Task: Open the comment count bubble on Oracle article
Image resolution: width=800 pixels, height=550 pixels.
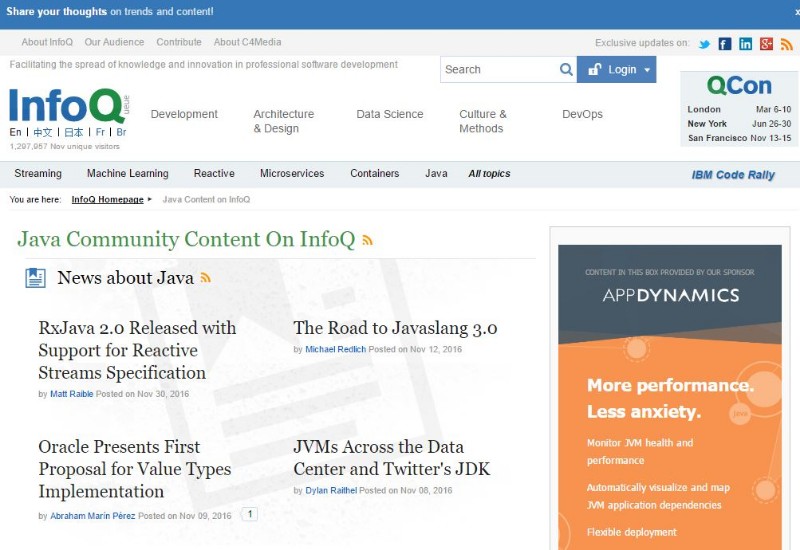Action: pos(250,514)
